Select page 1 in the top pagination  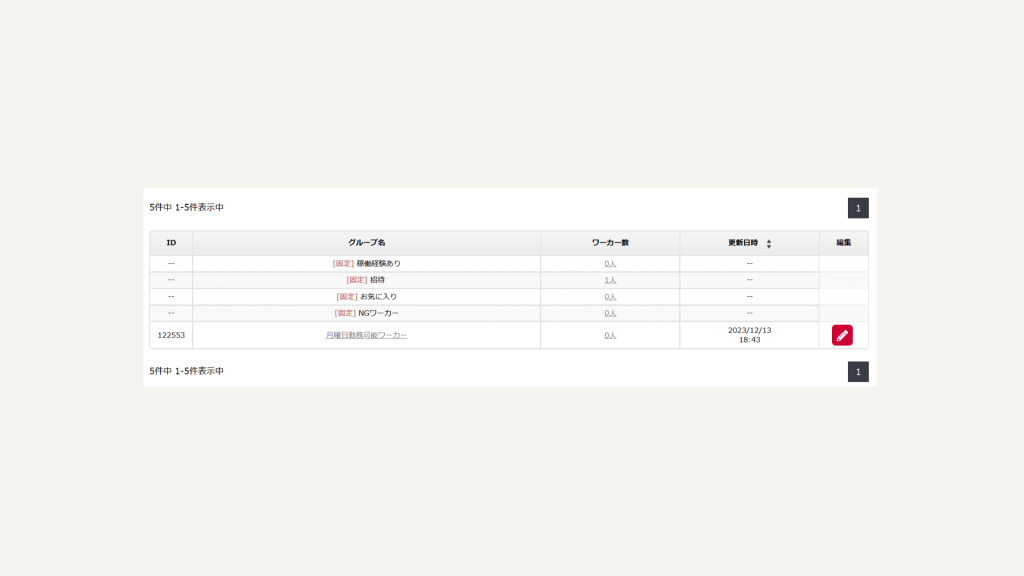coord(858,208)
